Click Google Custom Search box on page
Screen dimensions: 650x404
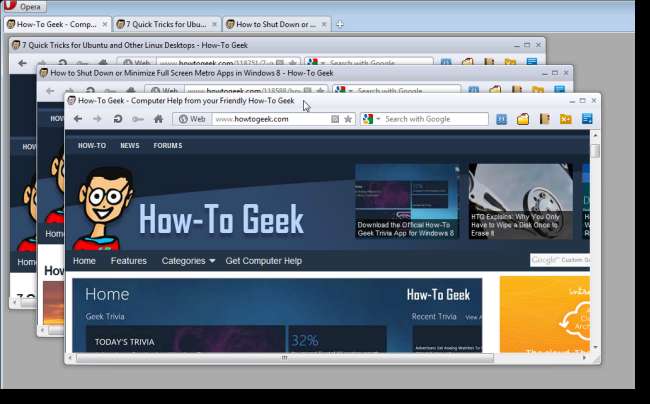point(560,260)
